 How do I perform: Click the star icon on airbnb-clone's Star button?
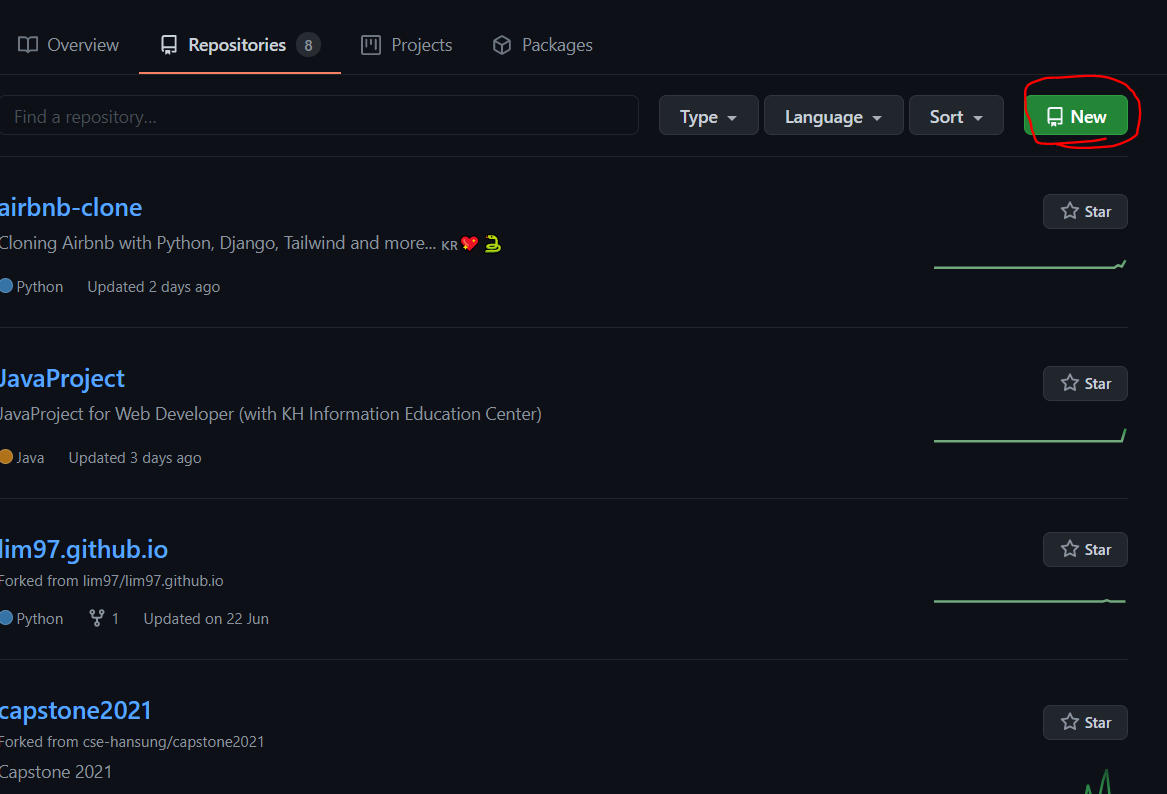click(1070, 211)
